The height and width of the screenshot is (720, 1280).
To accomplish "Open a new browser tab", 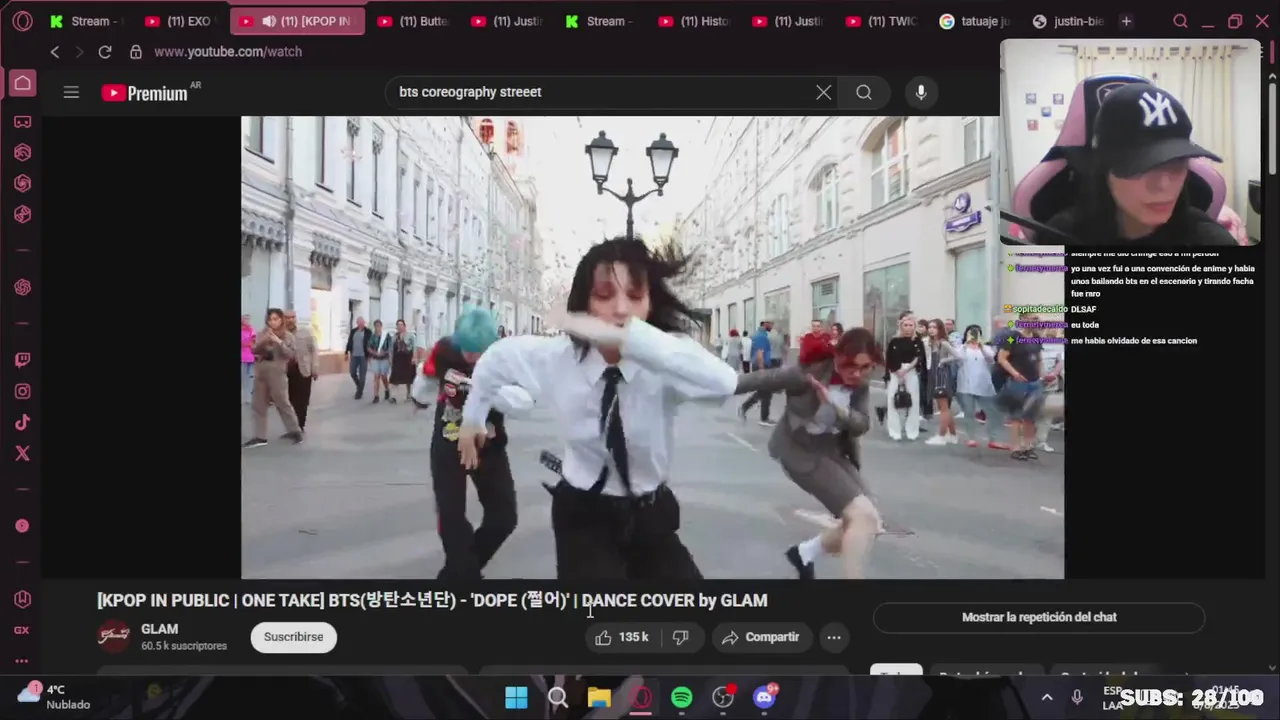I will [1126, 21].
